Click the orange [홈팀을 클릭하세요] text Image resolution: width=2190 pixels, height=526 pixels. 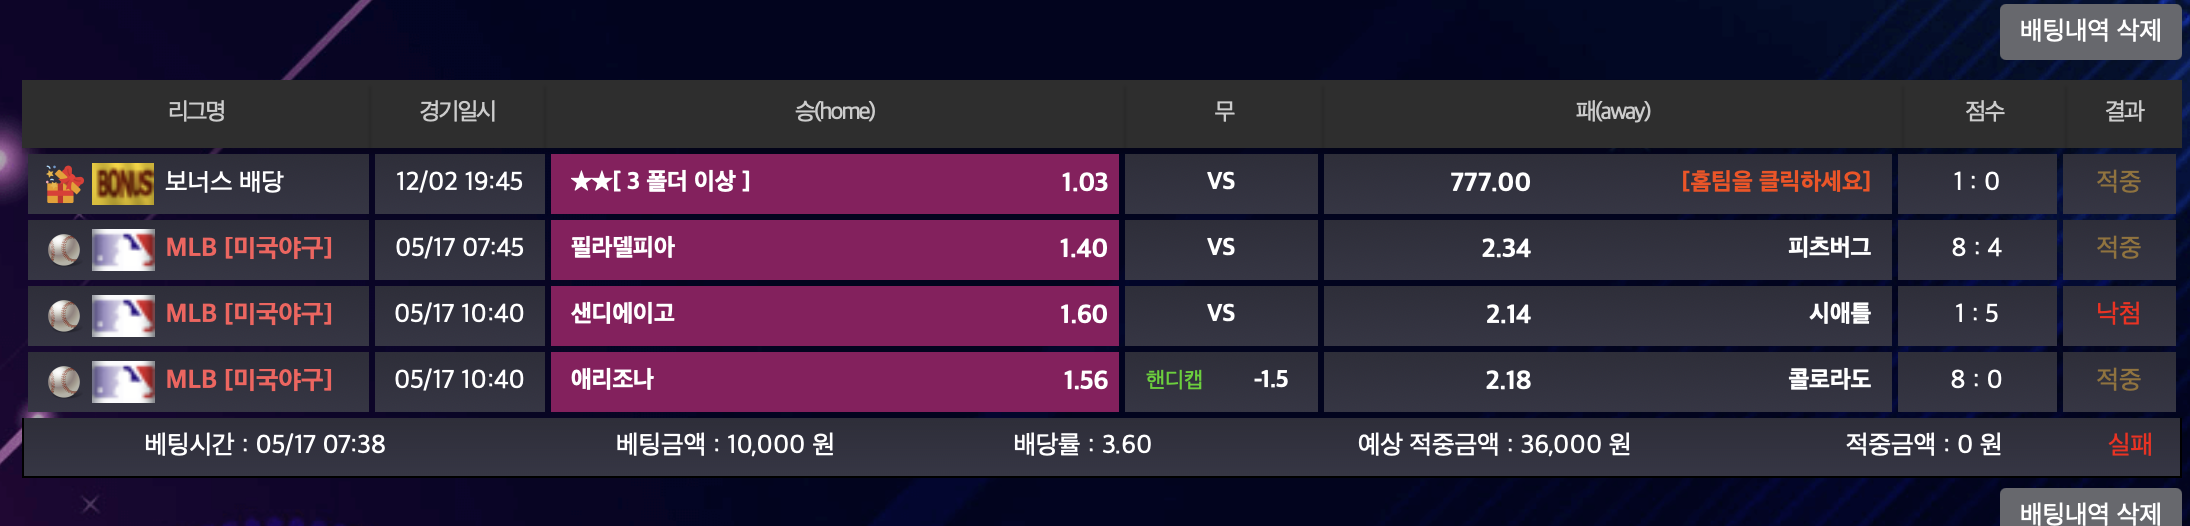tap(1775, 182)
